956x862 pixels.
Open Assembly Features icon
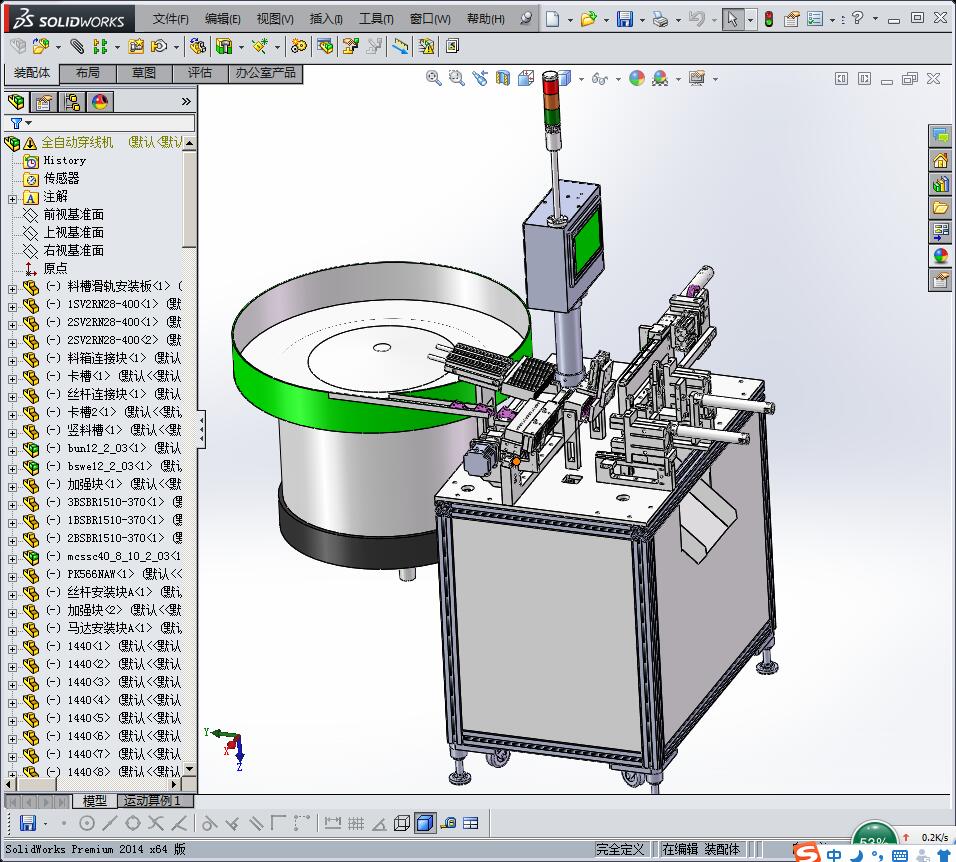[224, 46]
